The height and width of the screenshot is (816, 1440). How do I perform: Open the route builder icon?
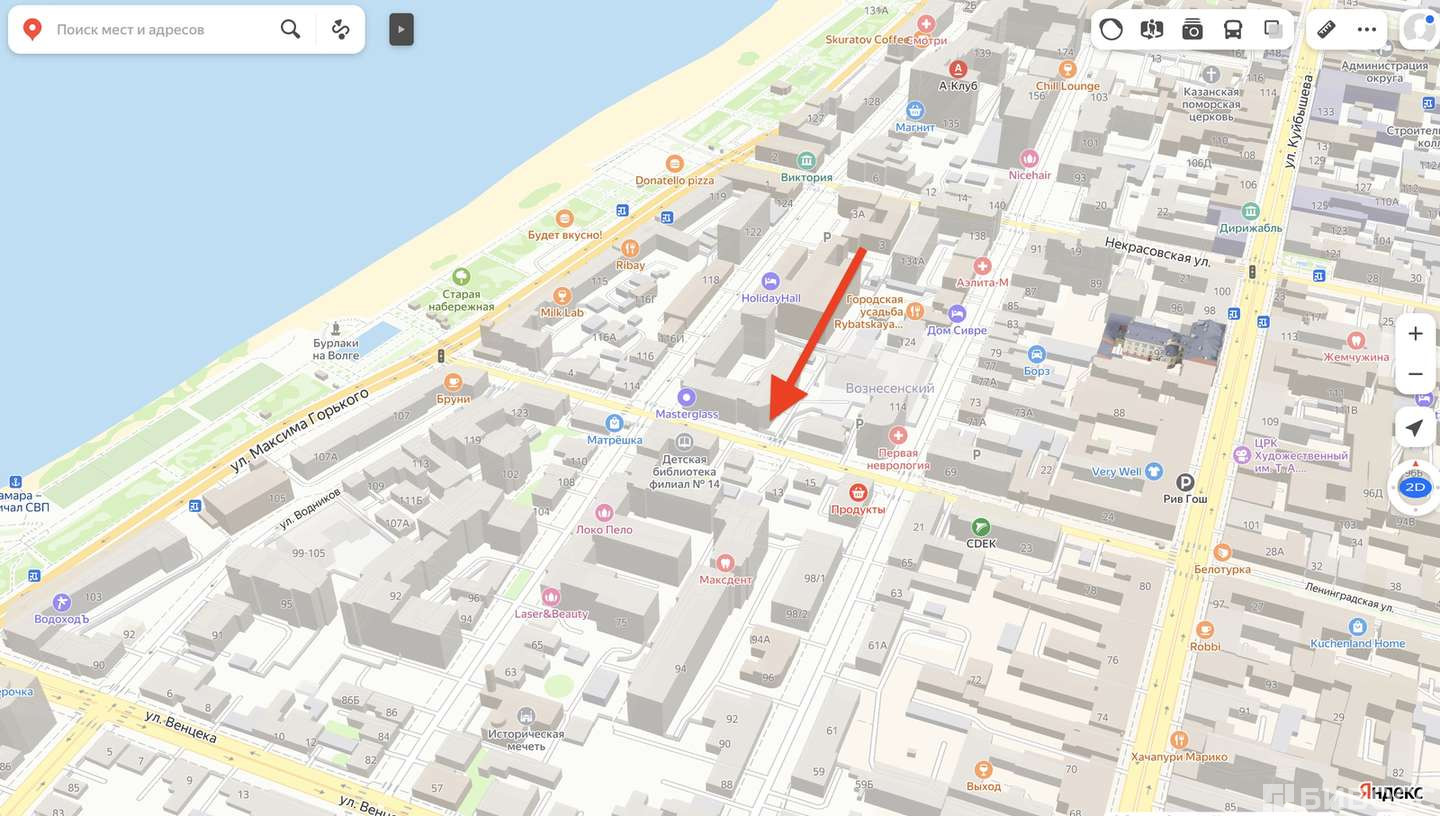(x=341, y=29)
